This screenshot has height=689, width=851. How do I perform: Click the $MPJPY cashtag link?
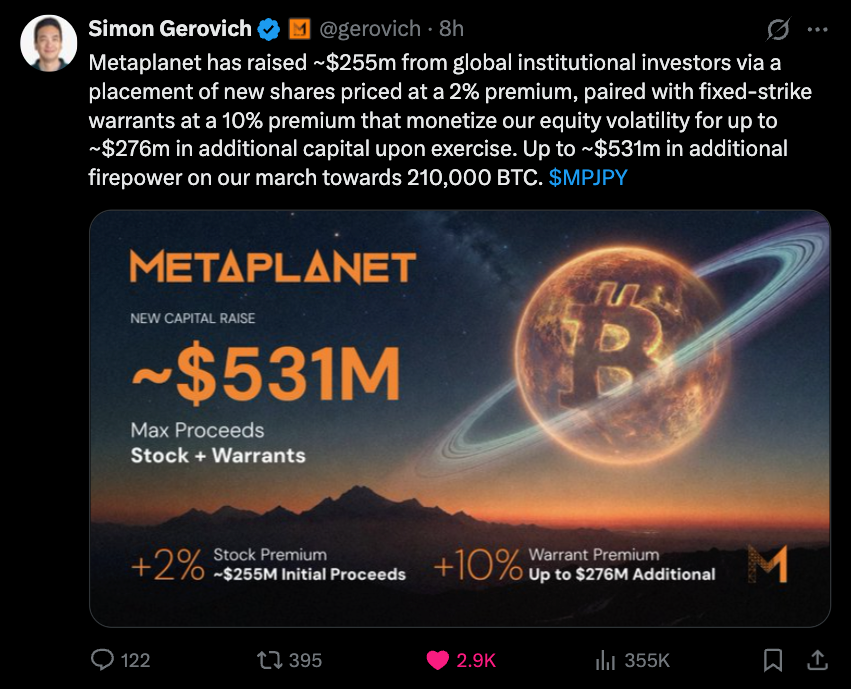(x=586, y=177)
